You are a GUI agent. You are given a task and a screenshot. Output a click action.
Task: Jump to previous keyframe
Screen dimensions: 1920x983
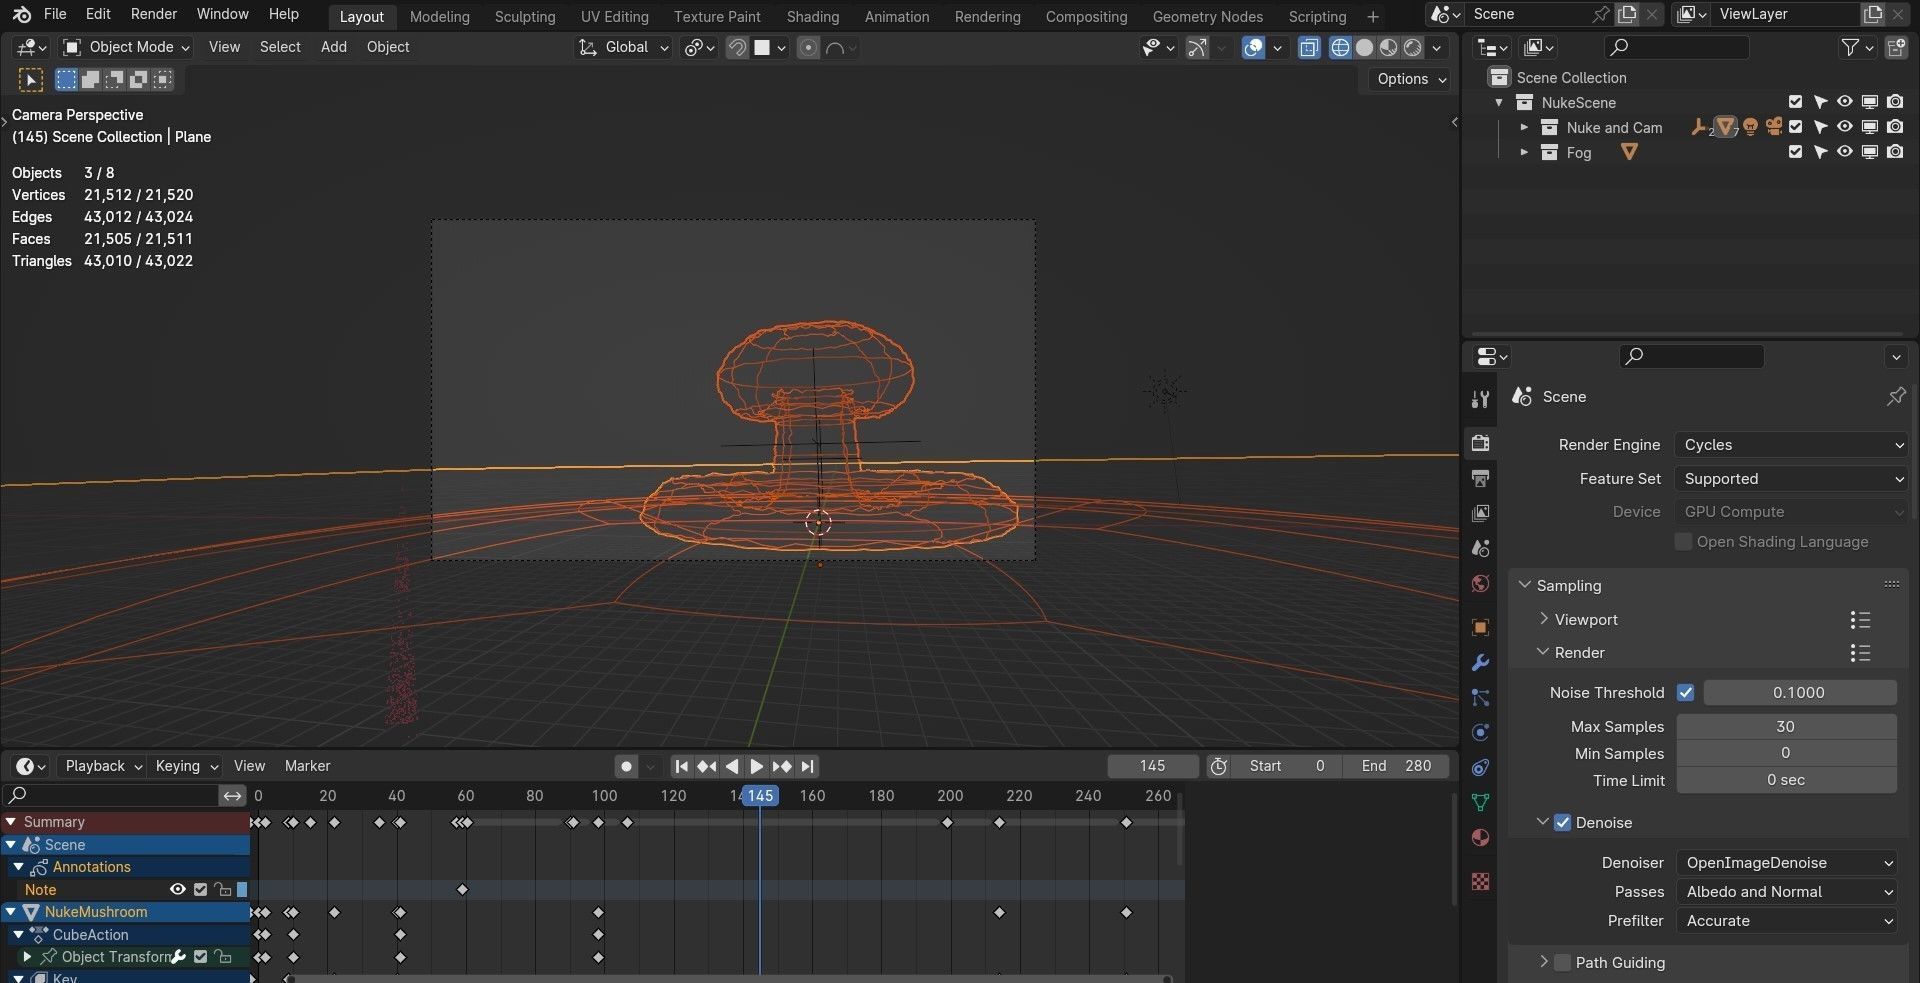pyautogui.click(x=707, y=766)
